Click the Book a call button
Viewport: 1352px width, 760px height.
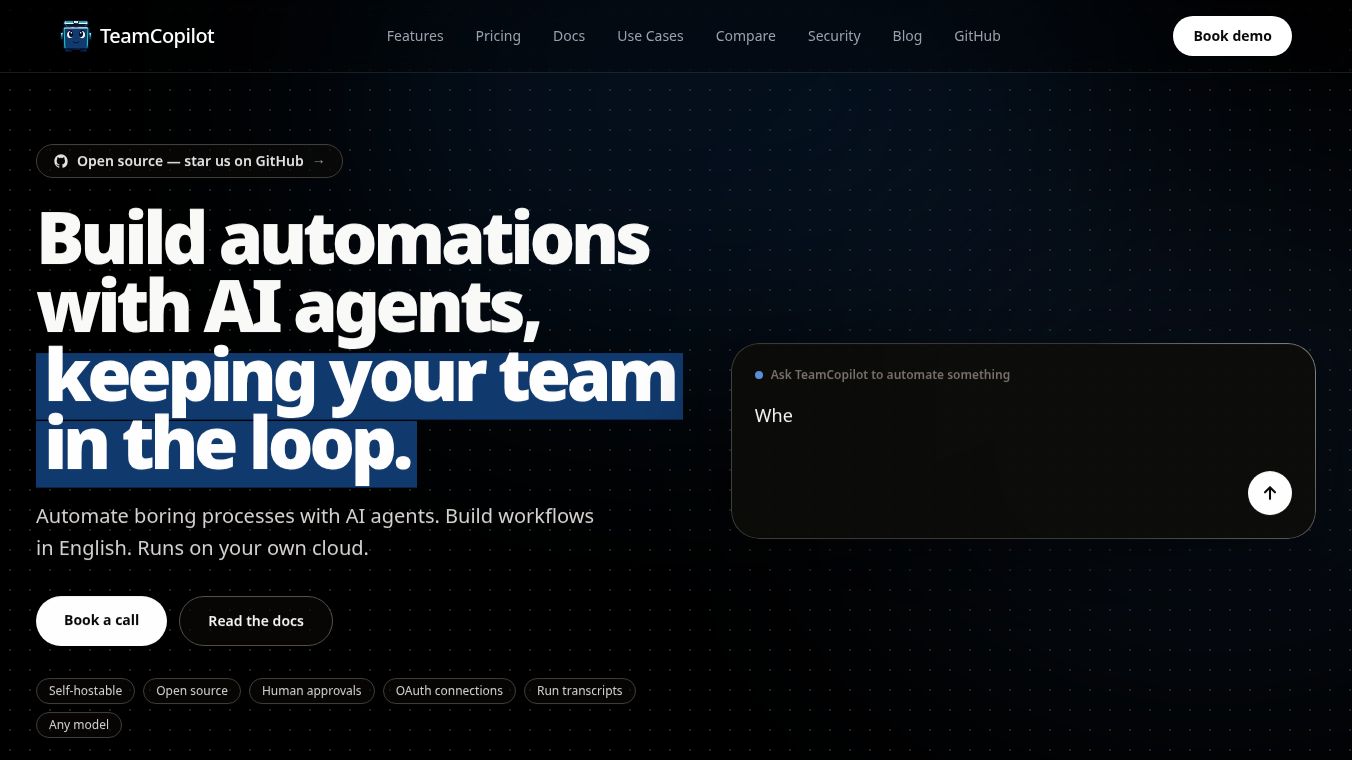click(101, 621)
